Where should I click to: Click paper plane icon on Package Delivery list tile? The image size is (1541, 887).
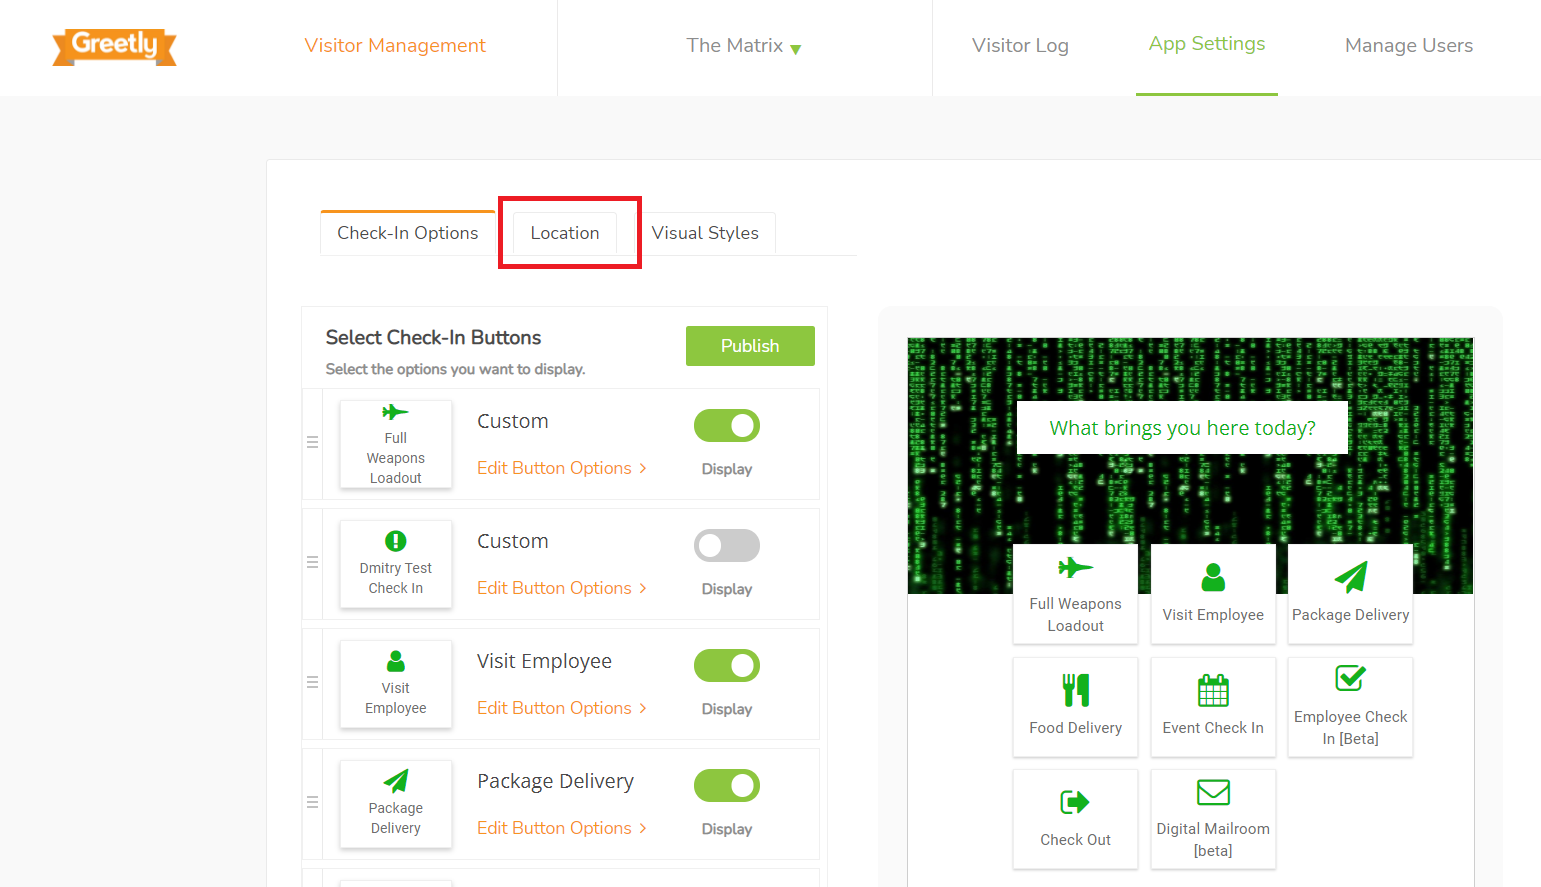[x=396, y=781]
